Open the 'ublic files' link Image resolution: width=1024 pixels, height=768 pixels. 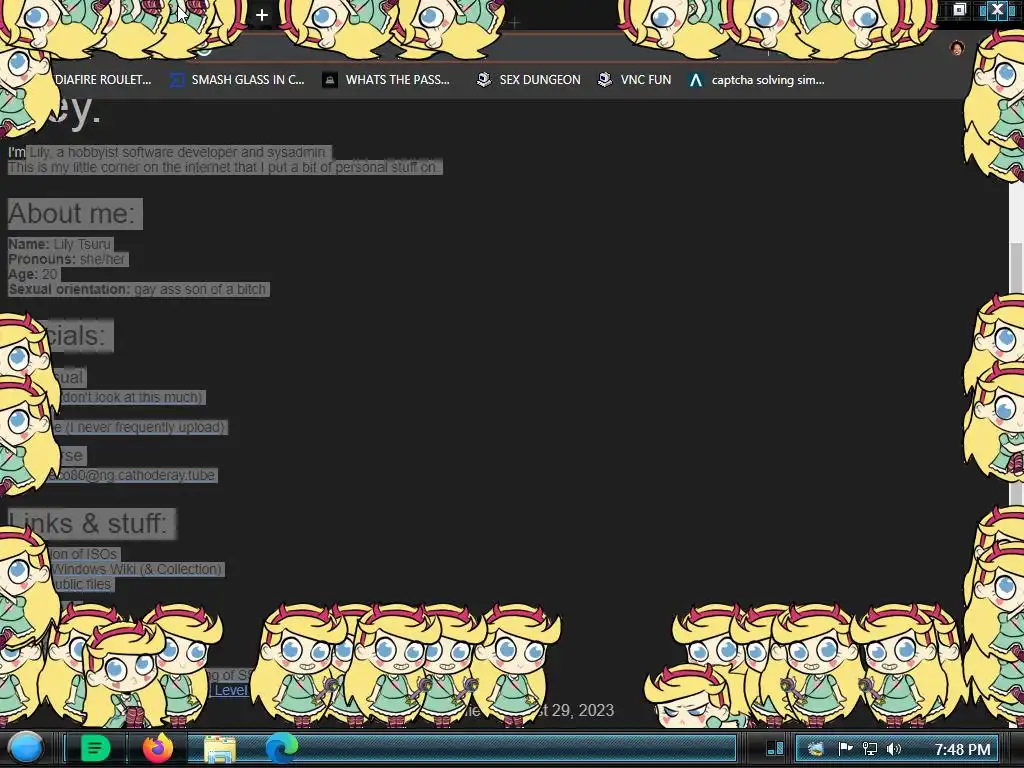click(x=83, y=584)
